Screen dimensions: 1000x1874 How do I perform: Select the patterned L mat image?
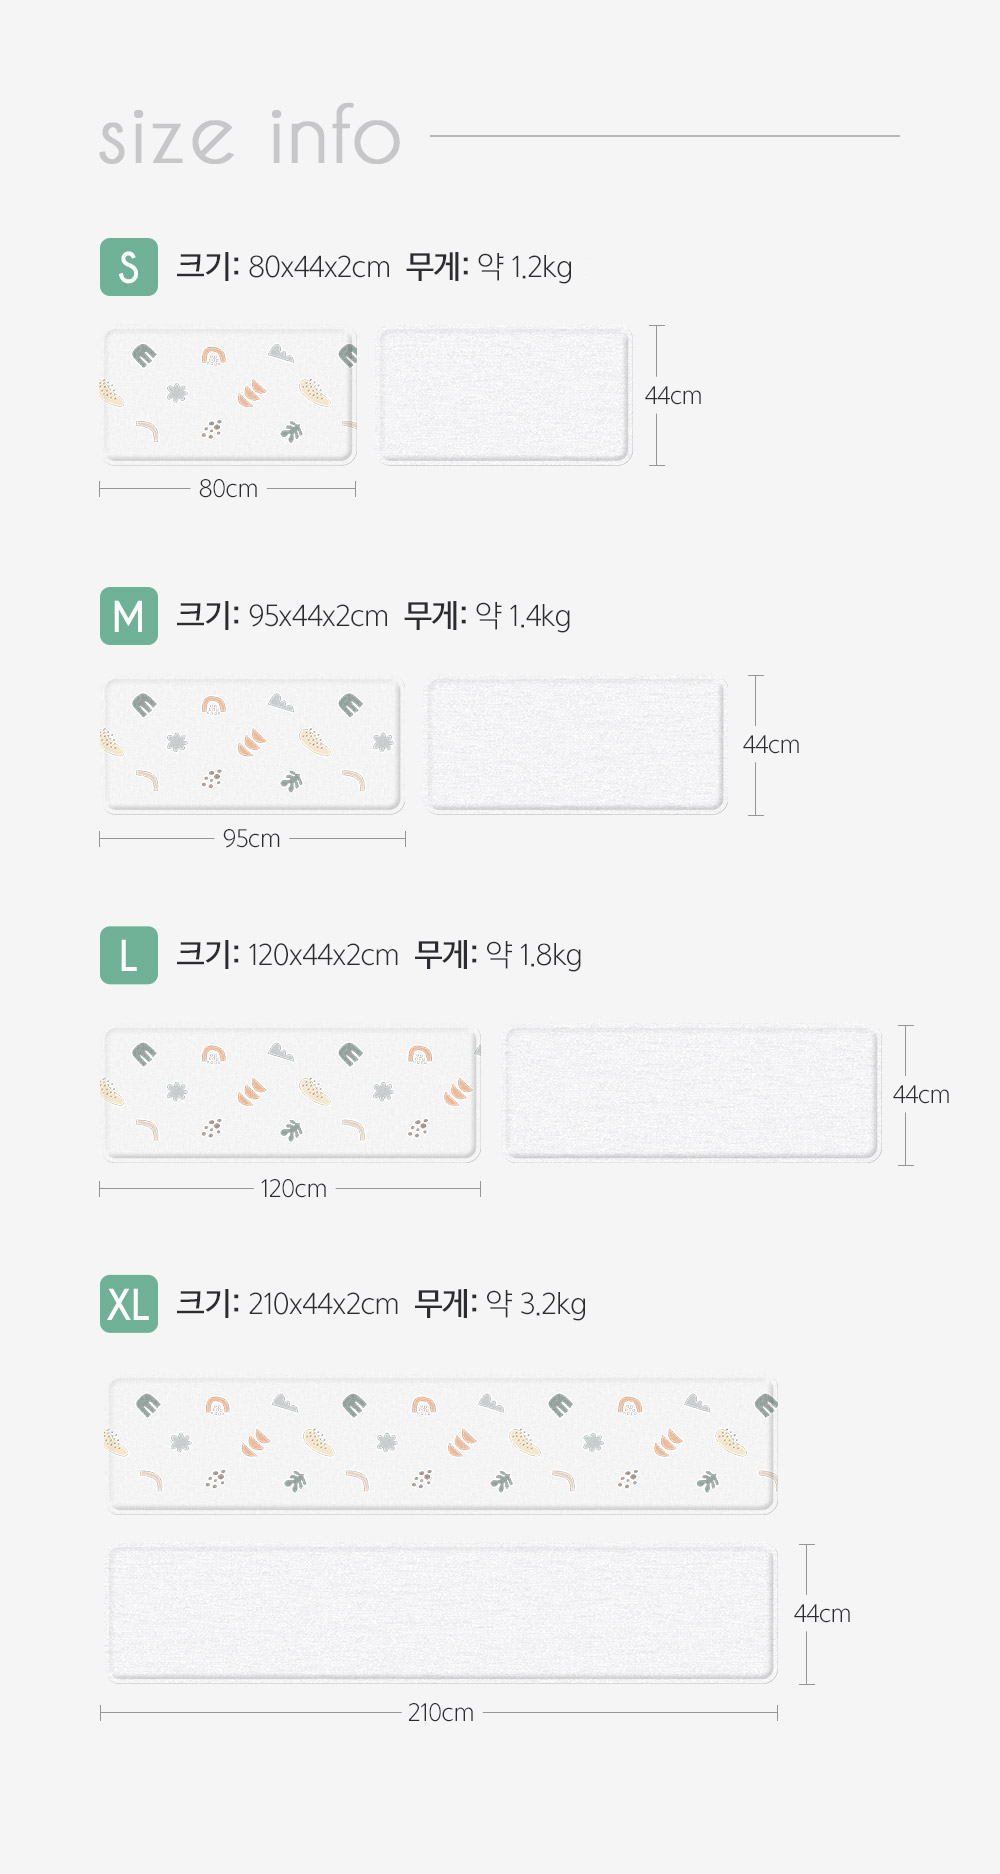[291, 1094]
